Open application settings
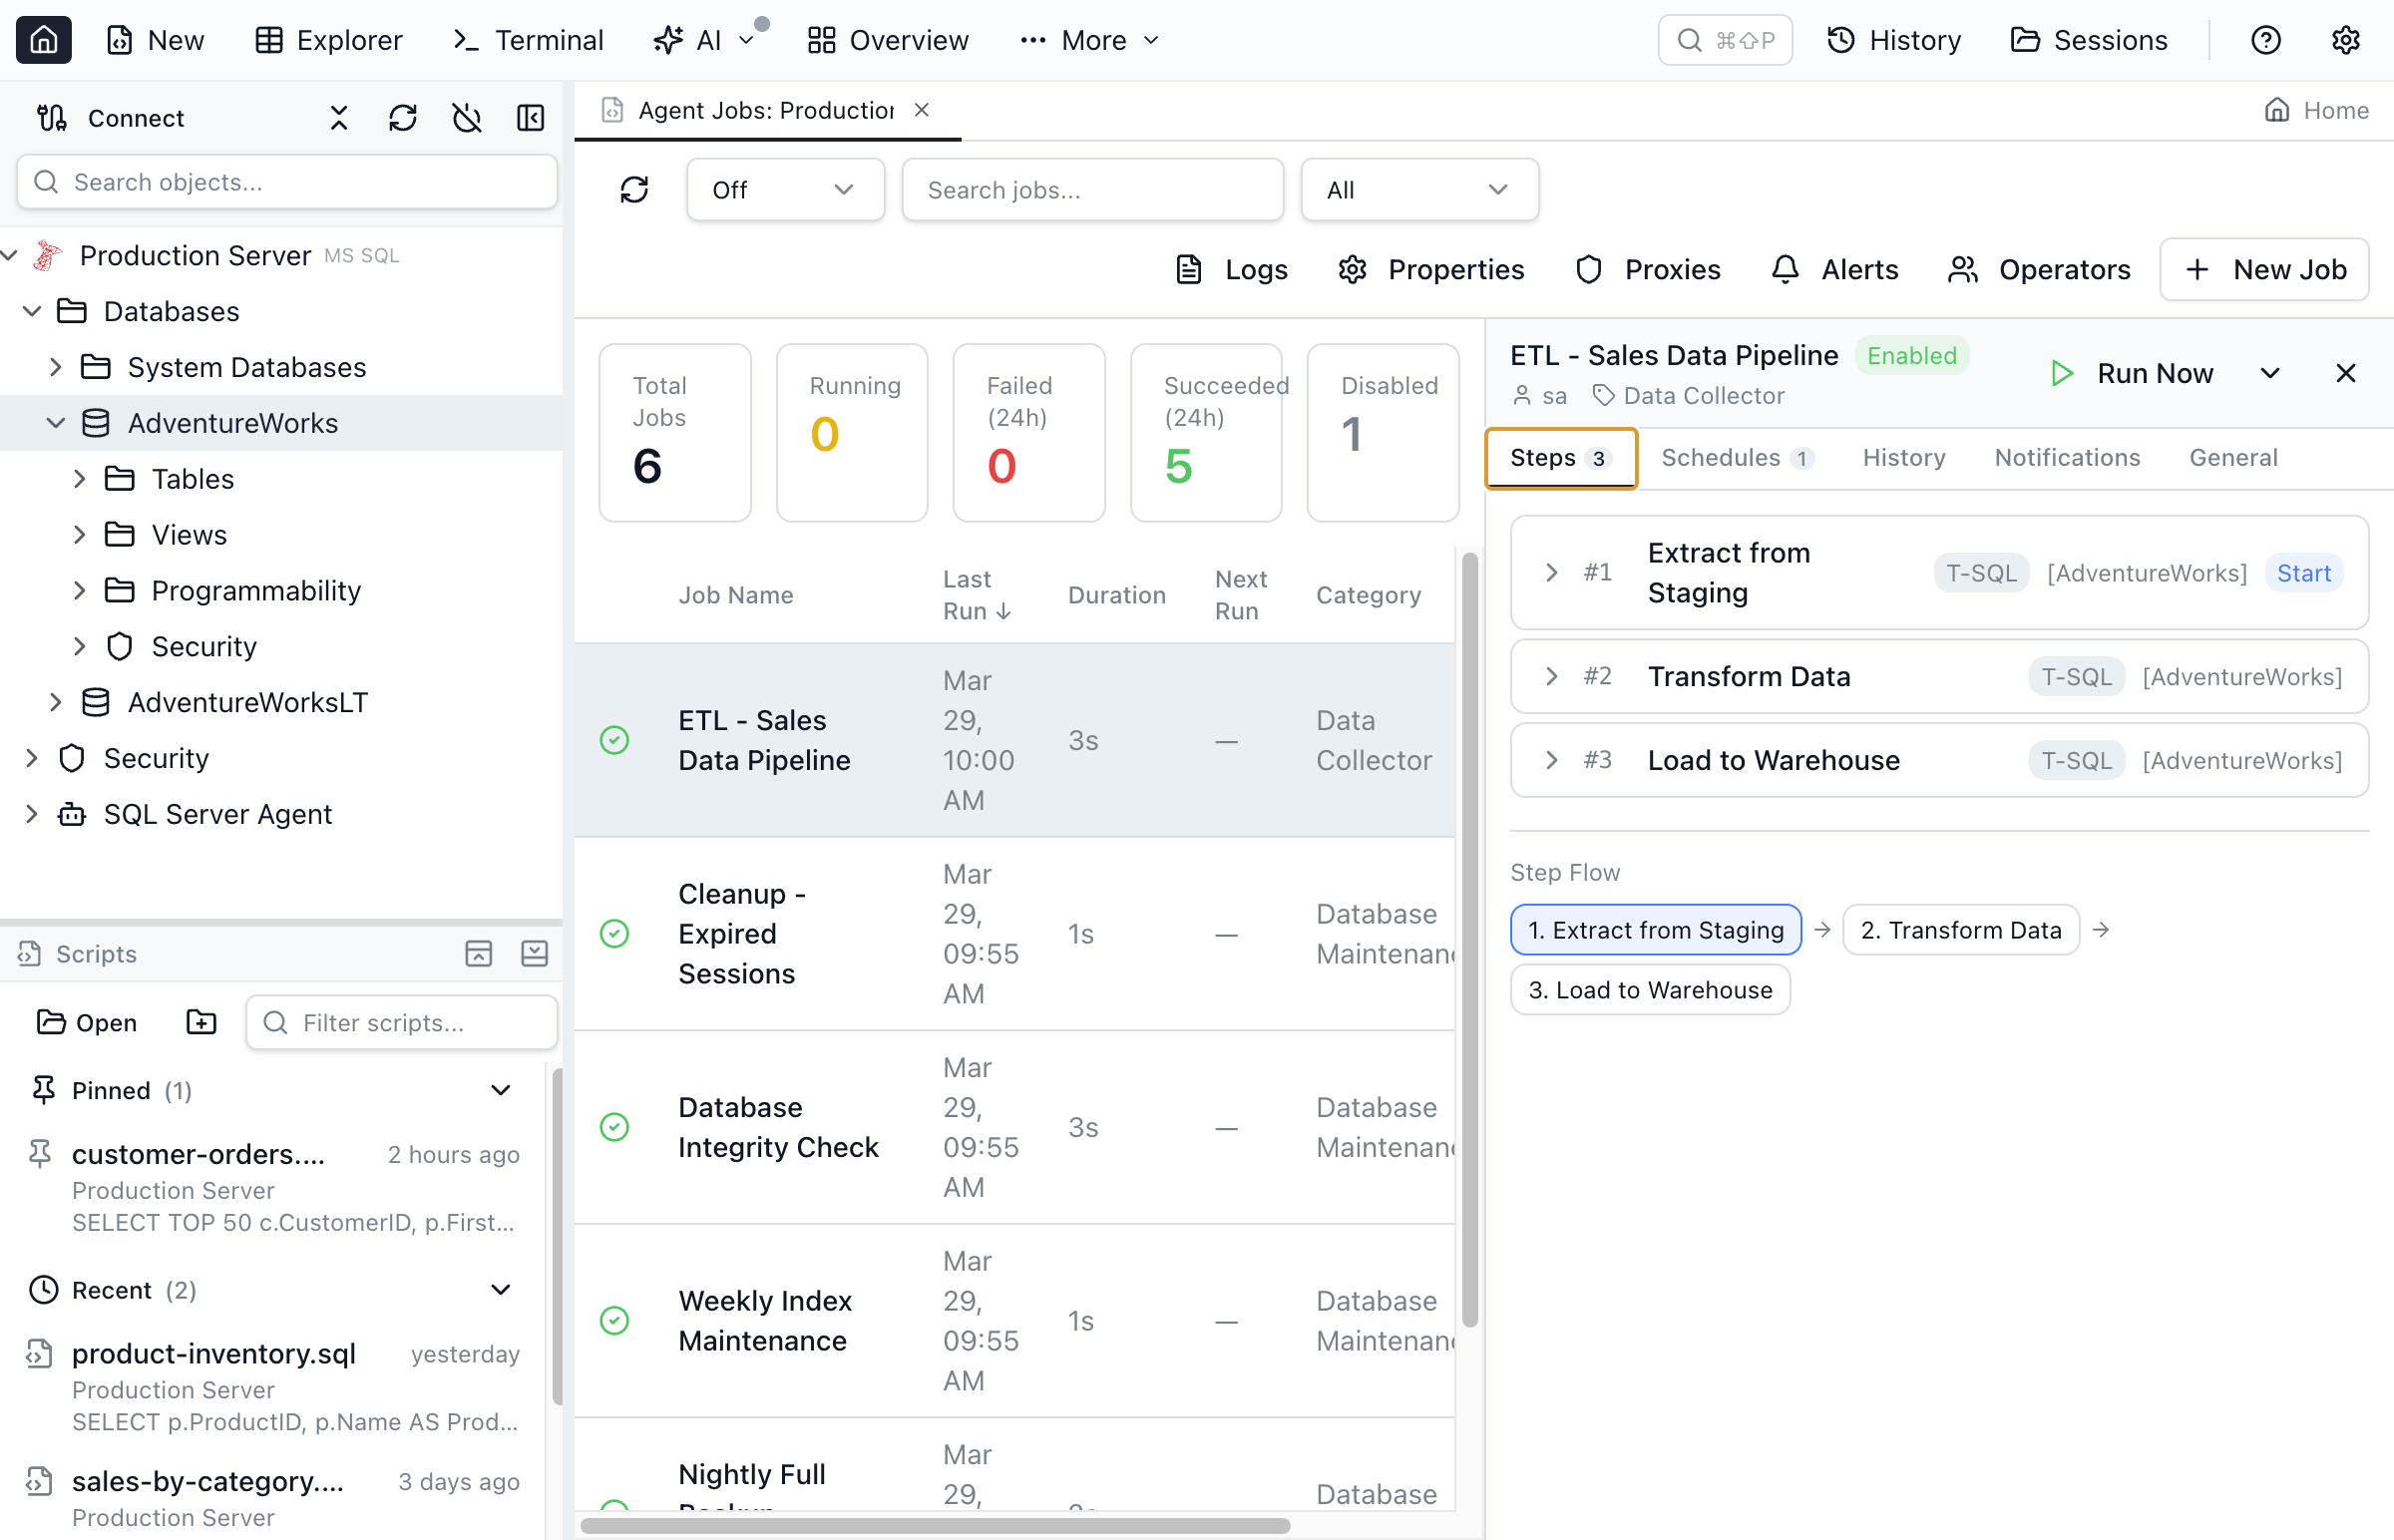The image size is (2394, 1540). [x=2346, y=40]
